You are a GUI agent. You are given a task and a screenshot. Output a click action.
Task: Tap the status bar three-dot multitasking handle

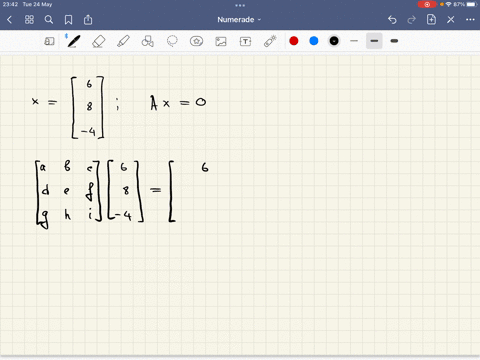tap(240, 5)
